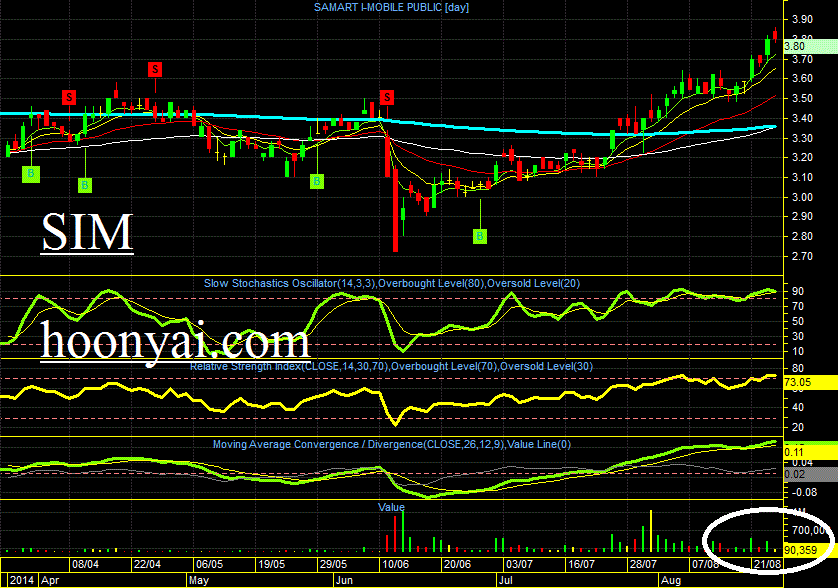Click the 10 level on the stochastics axis

(798, 351)
